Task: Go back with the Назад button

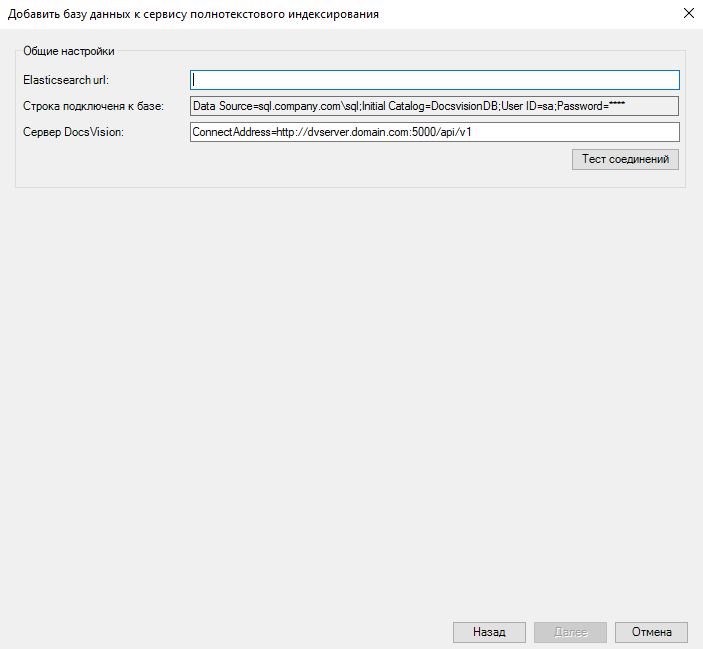Action: (x=489, y=632)
